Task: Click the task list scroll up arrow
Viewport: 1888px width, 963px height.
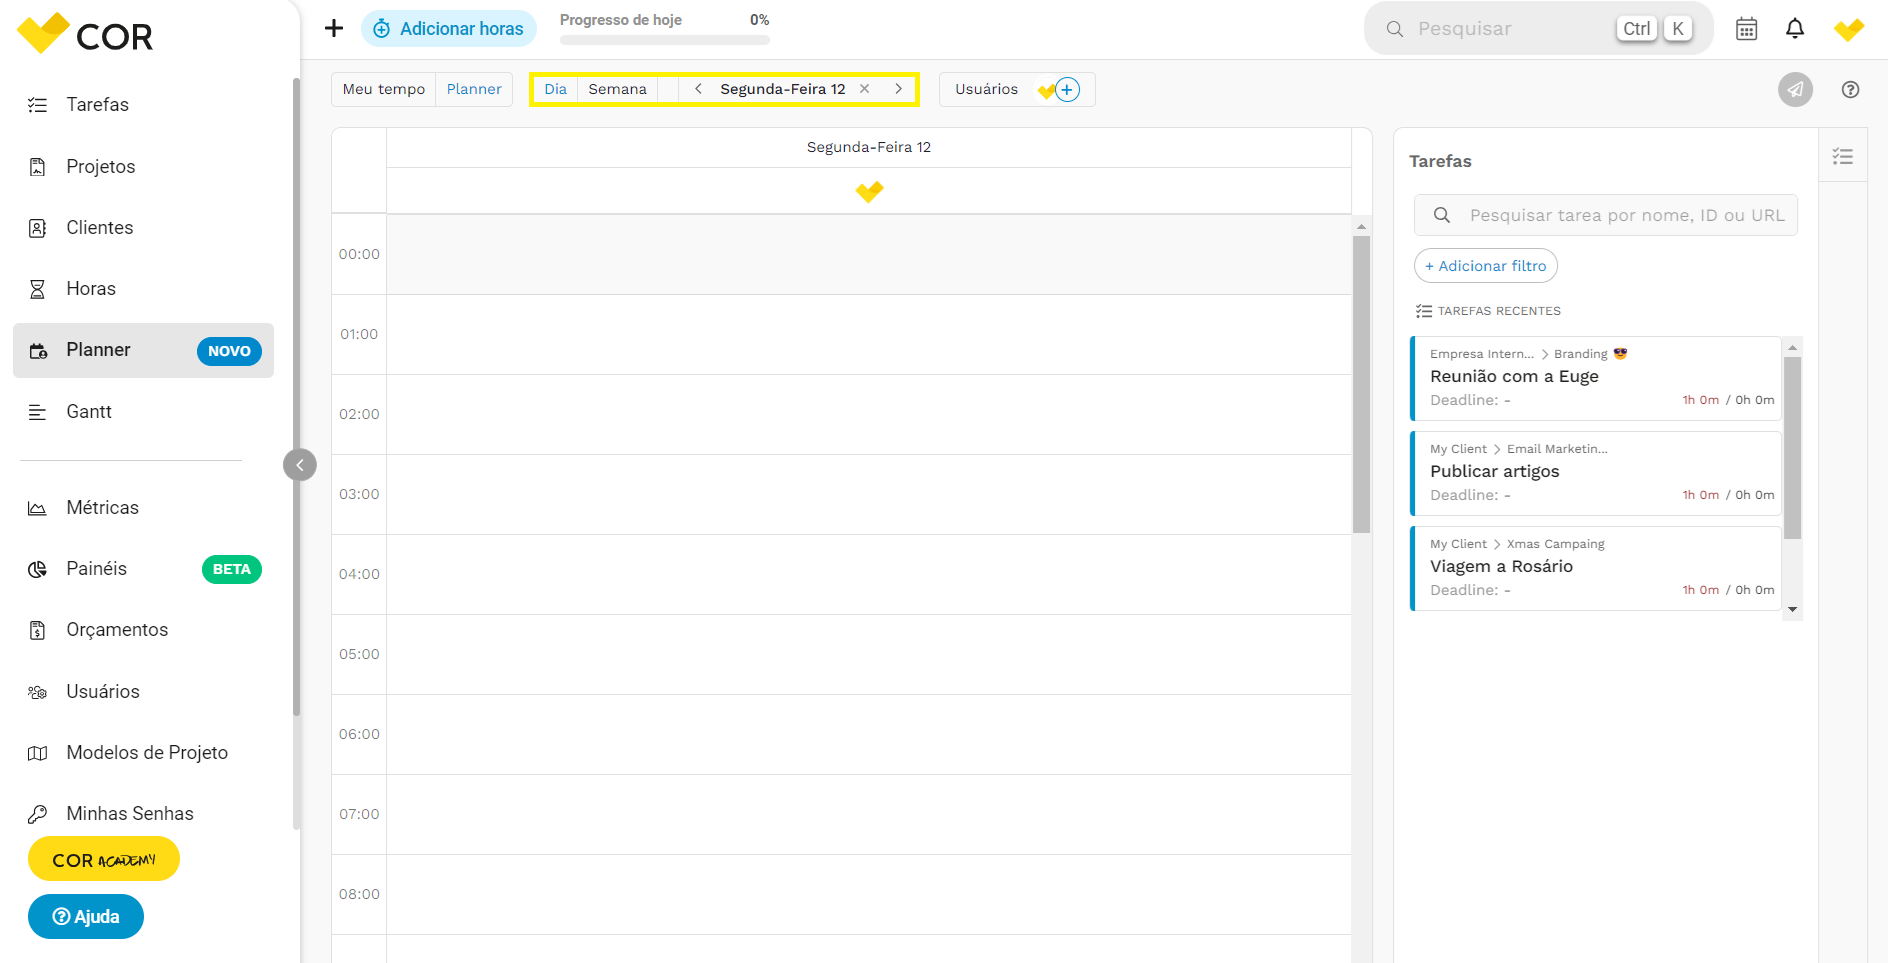Action: pyautogui.click(x=1793, y=348)
